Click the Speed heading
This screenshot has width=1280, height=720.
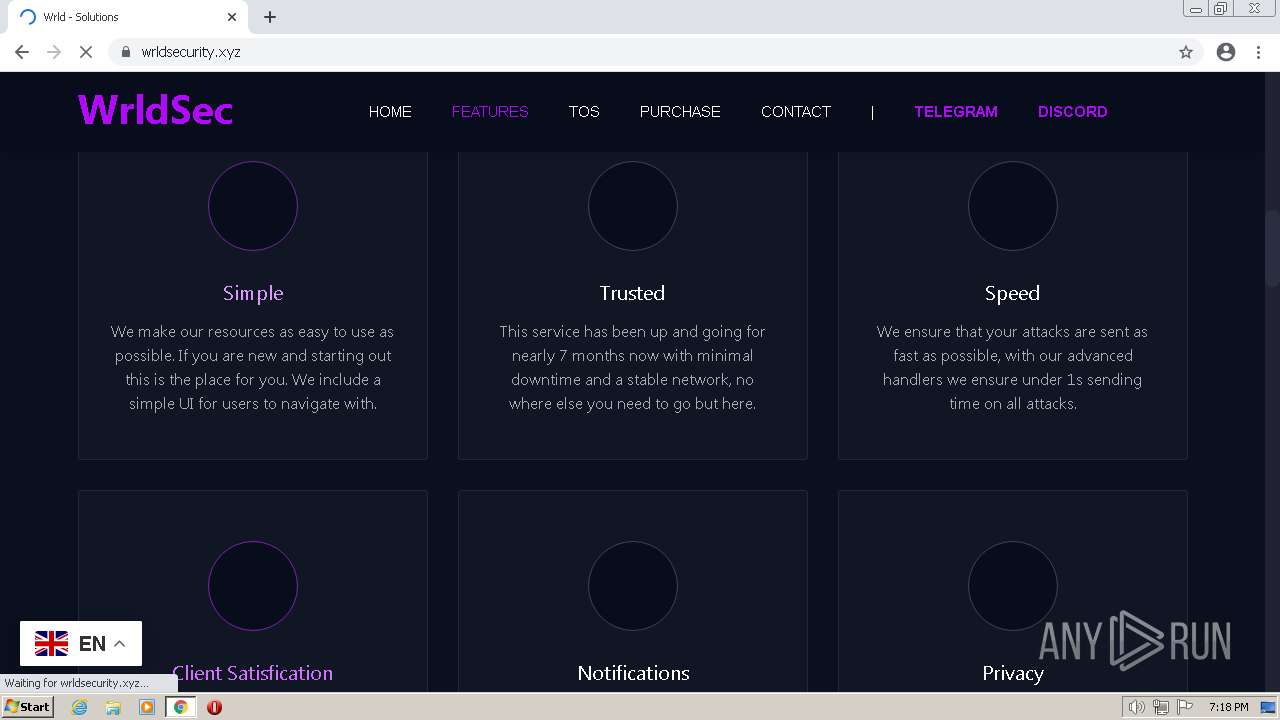[x=1012, y=293]
